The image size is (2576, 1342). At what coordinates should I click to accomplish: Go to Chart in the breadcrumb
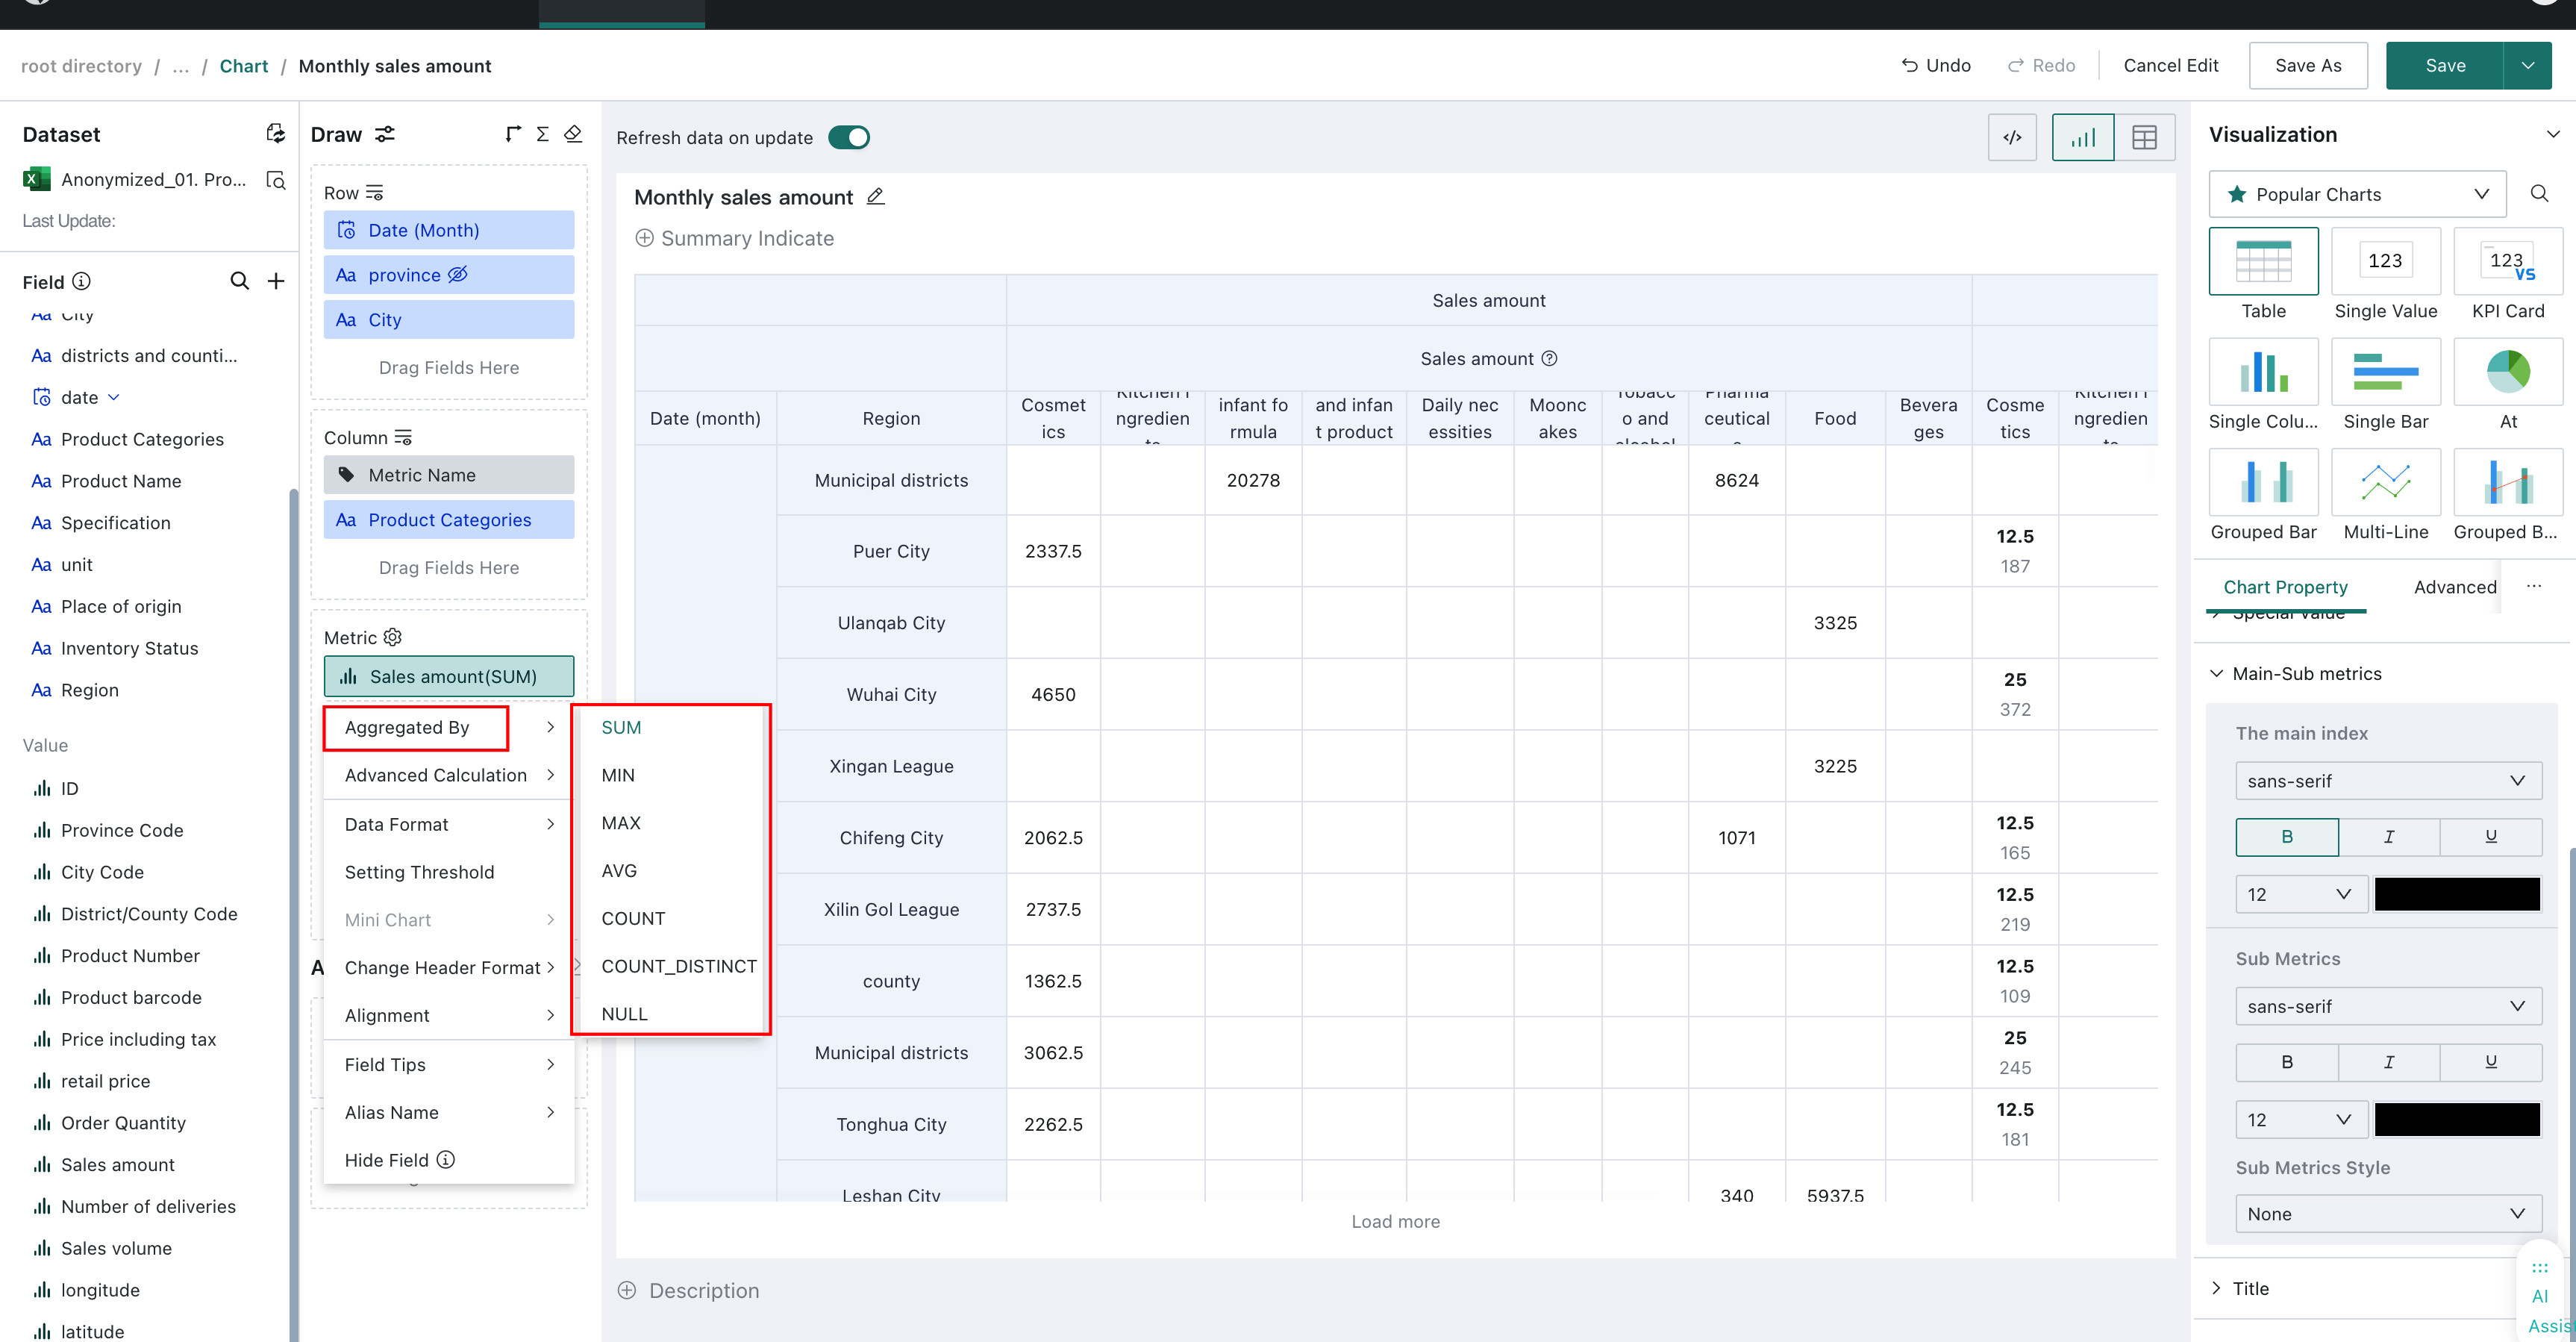(x=244, y=66)
